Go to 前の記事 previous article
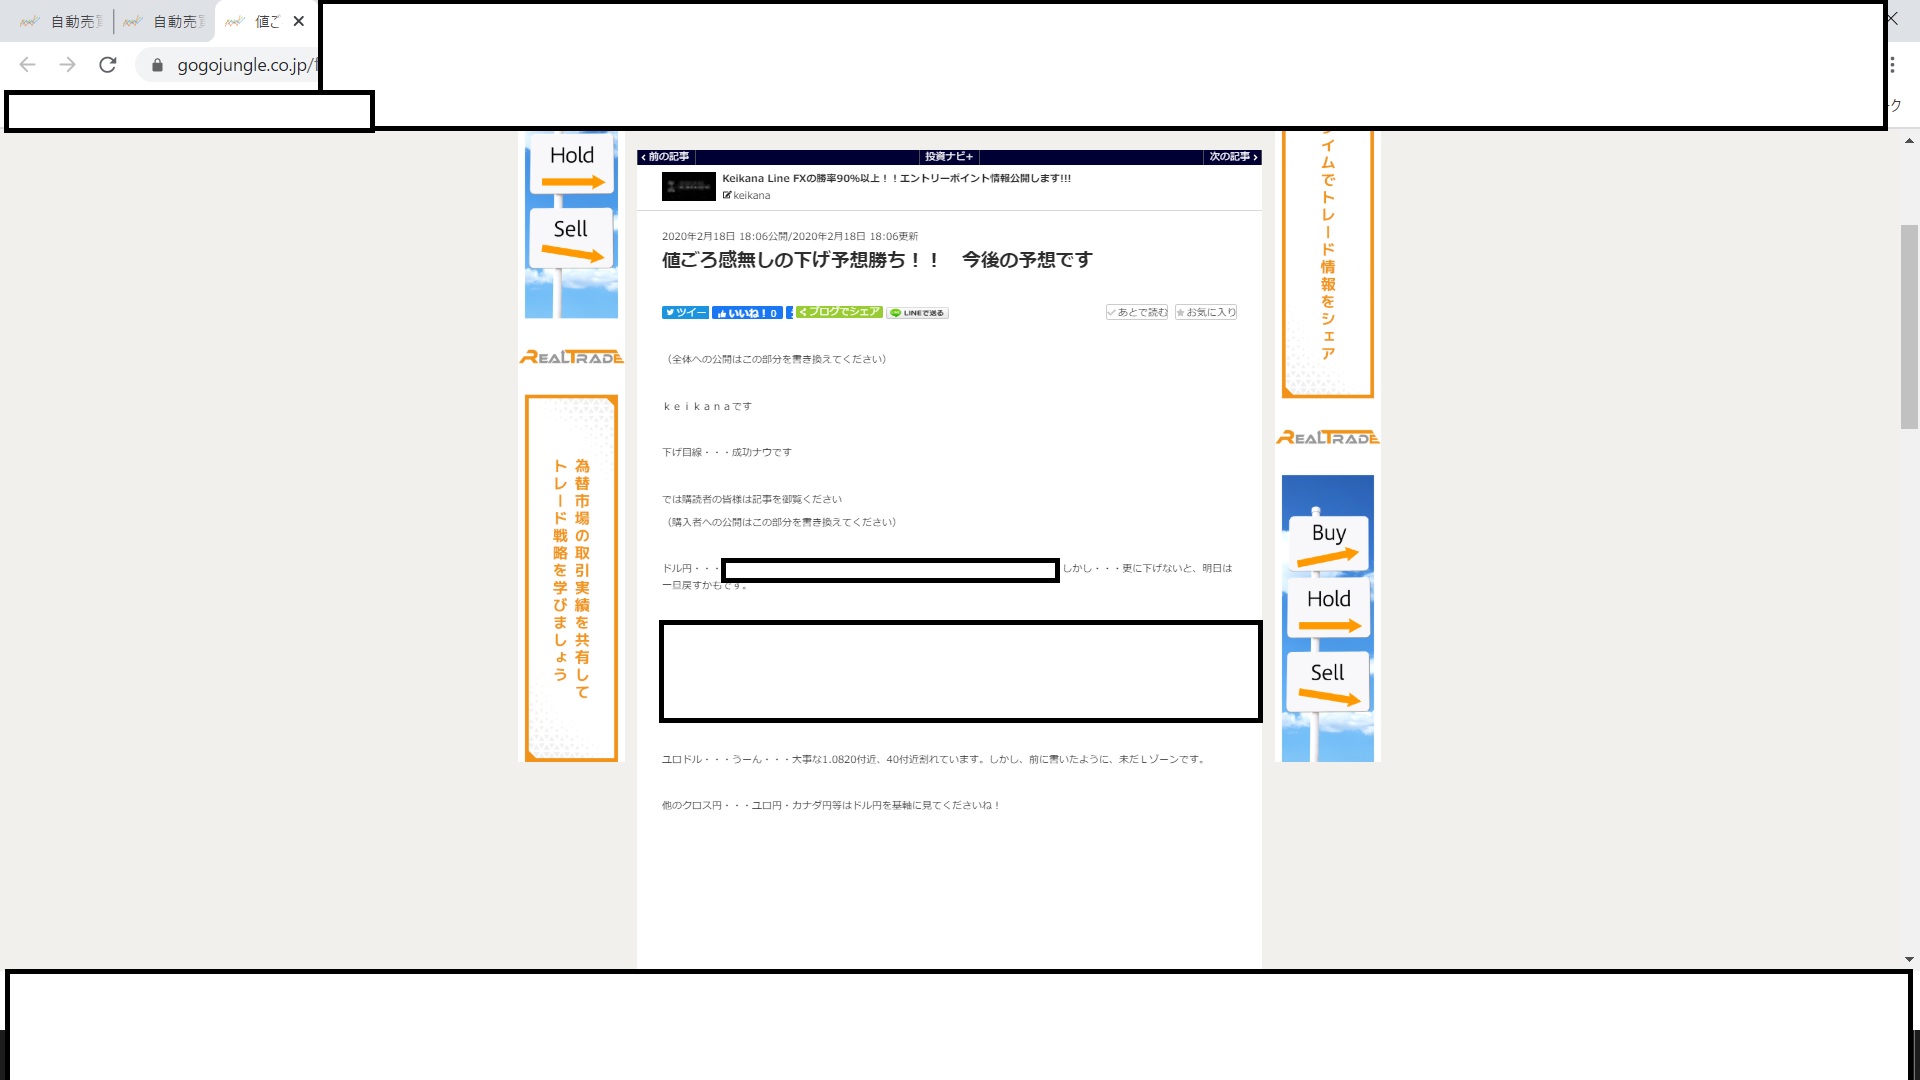The height and width of the screenshot is (1080, 1920). click(666, 157)
